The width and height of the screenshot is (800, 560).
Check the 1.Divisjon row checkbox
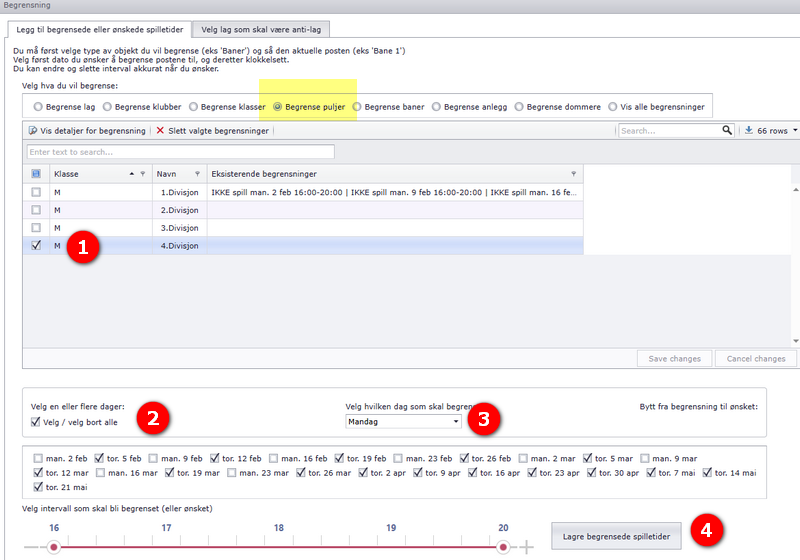[36, 192]
